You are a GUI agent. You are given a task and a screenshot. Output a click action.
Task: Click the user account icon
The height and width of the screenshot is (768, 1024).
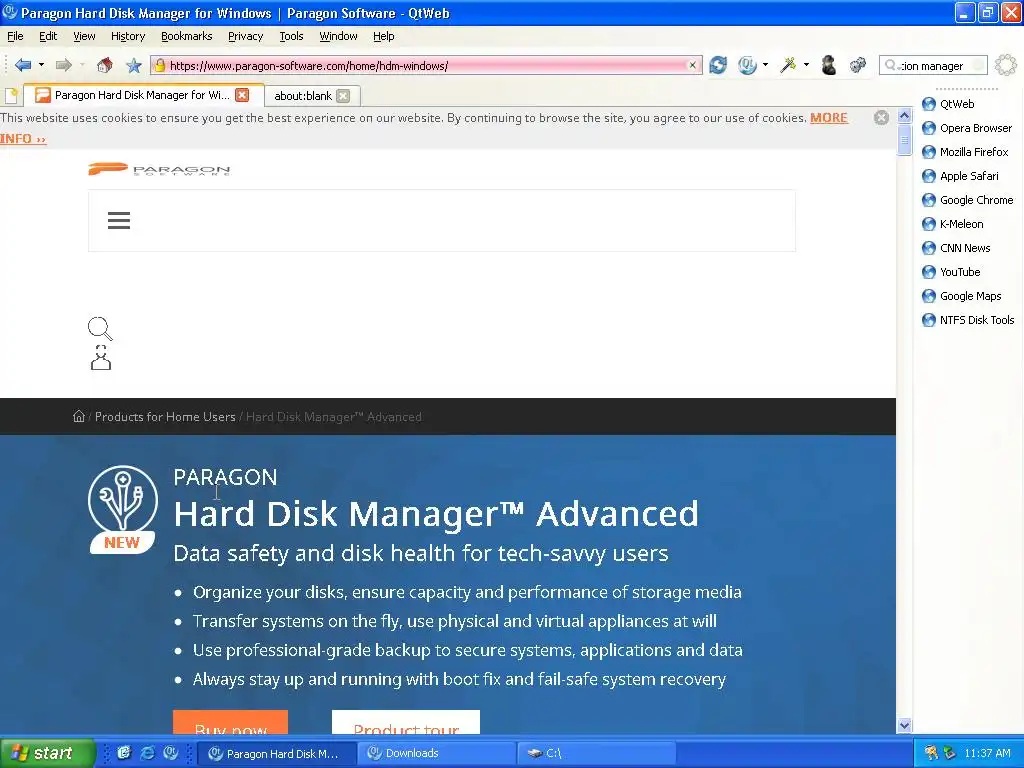click(x=101, y=357)
